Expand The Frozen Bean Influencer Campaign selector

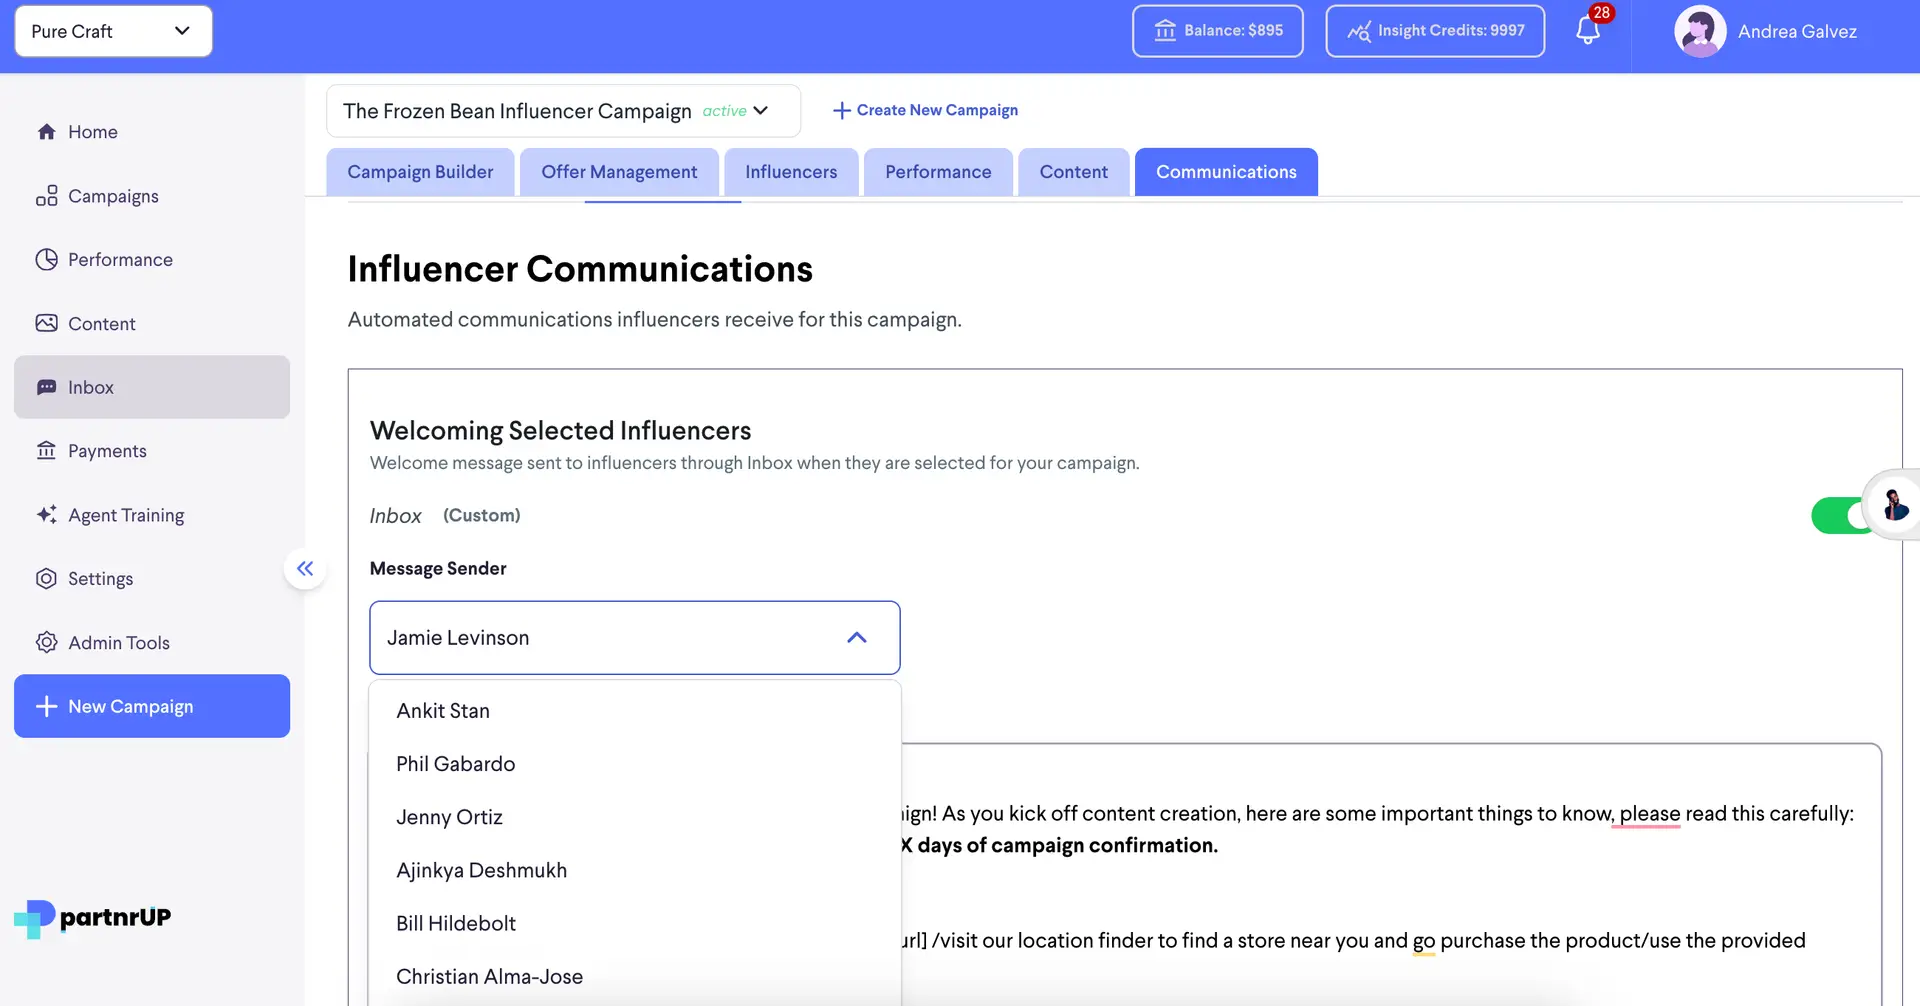[563, 111]
